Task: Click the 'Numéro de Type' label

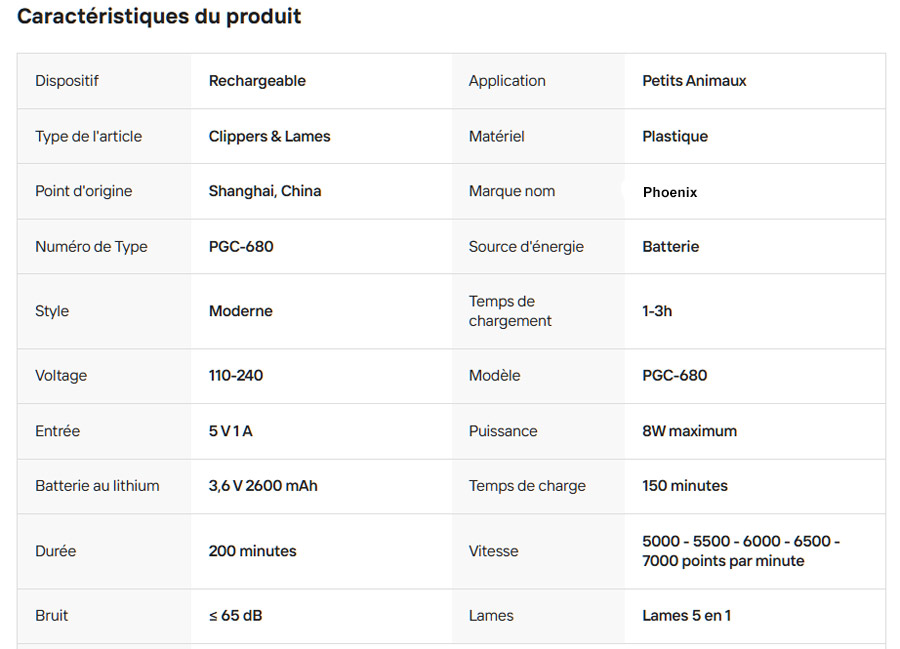Action: [x=91, y=247]
